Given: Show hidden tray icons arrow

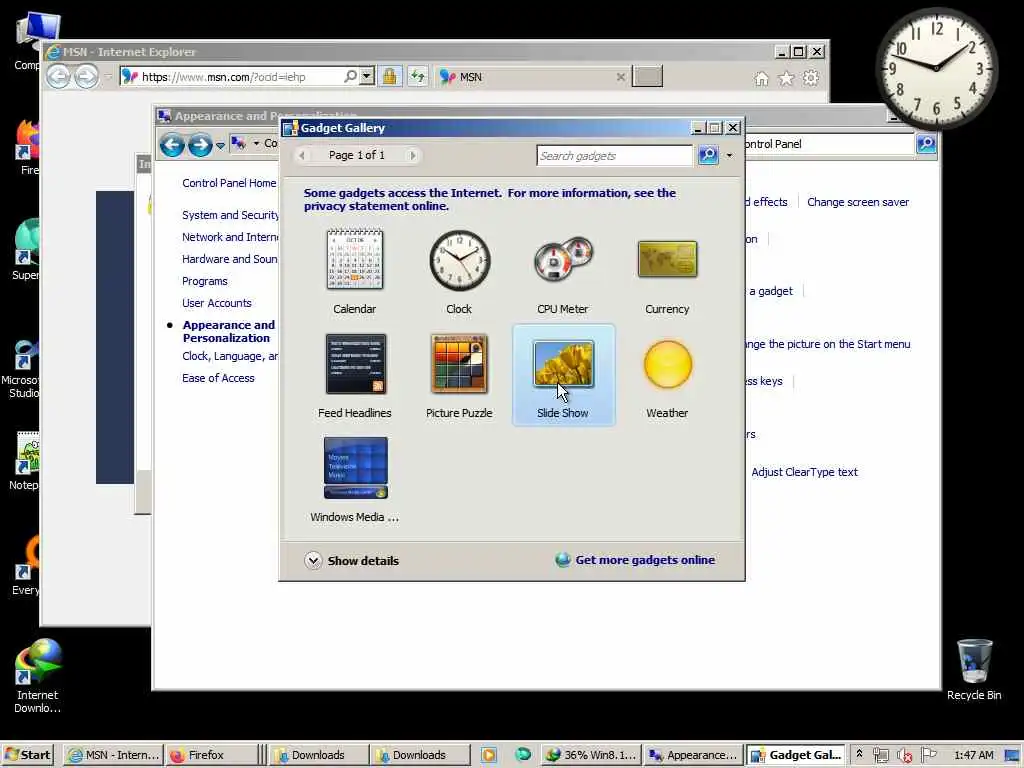Looking at the screenshot, I should point(859,754).
